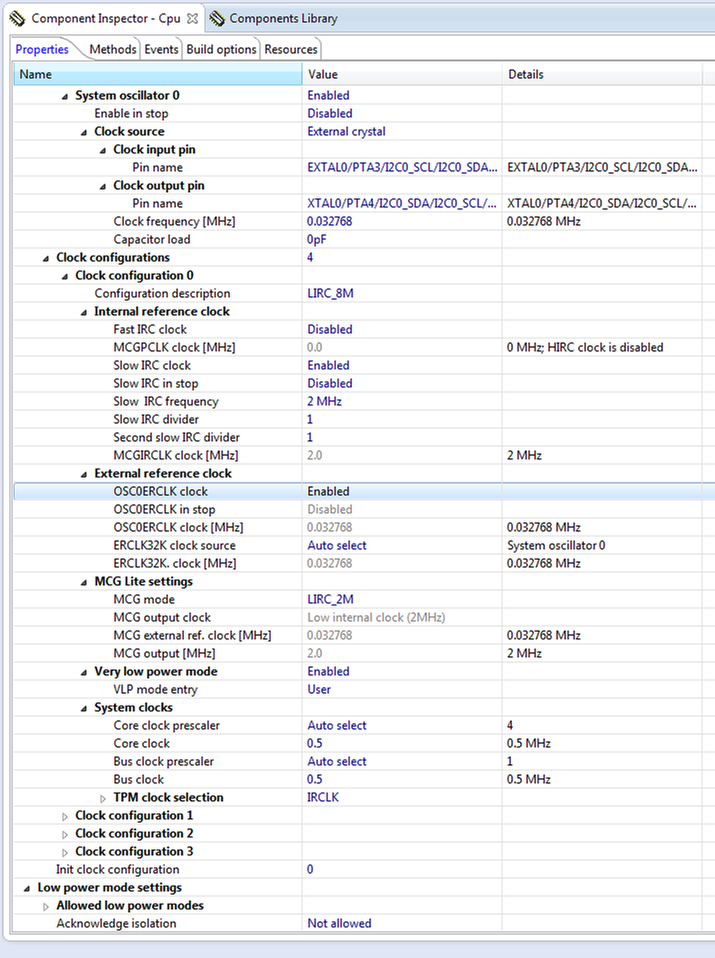The image size is (715, 958).
Task: Collapse the Internal reference clock group
Action: coord(84,312)
